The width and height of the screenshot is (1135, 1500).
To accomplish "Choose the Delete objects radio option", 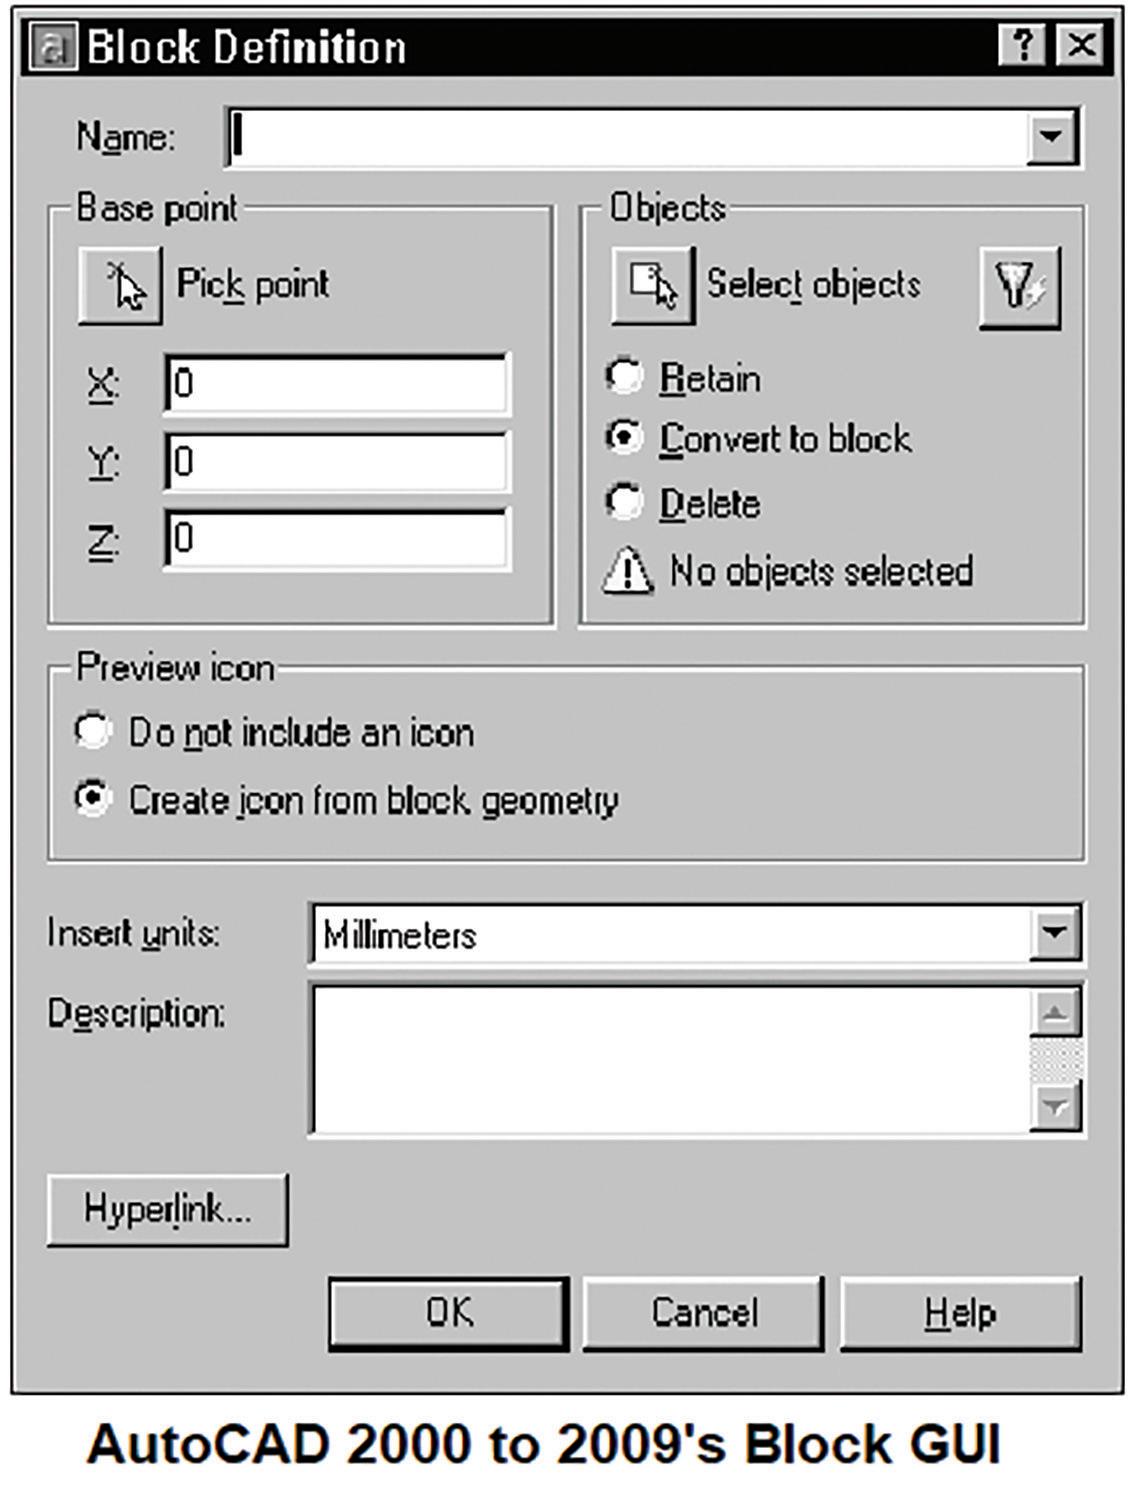I will tap(625, 502).
